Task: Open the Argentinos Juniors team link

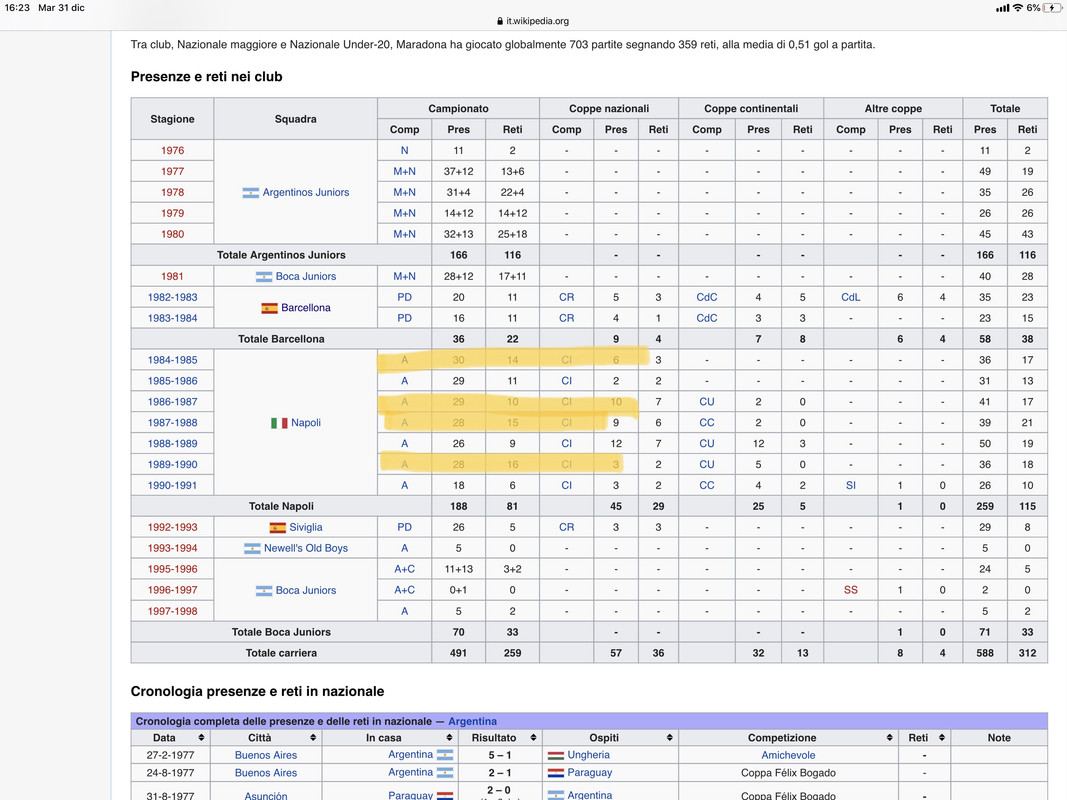Action: (x=306, y=193)
